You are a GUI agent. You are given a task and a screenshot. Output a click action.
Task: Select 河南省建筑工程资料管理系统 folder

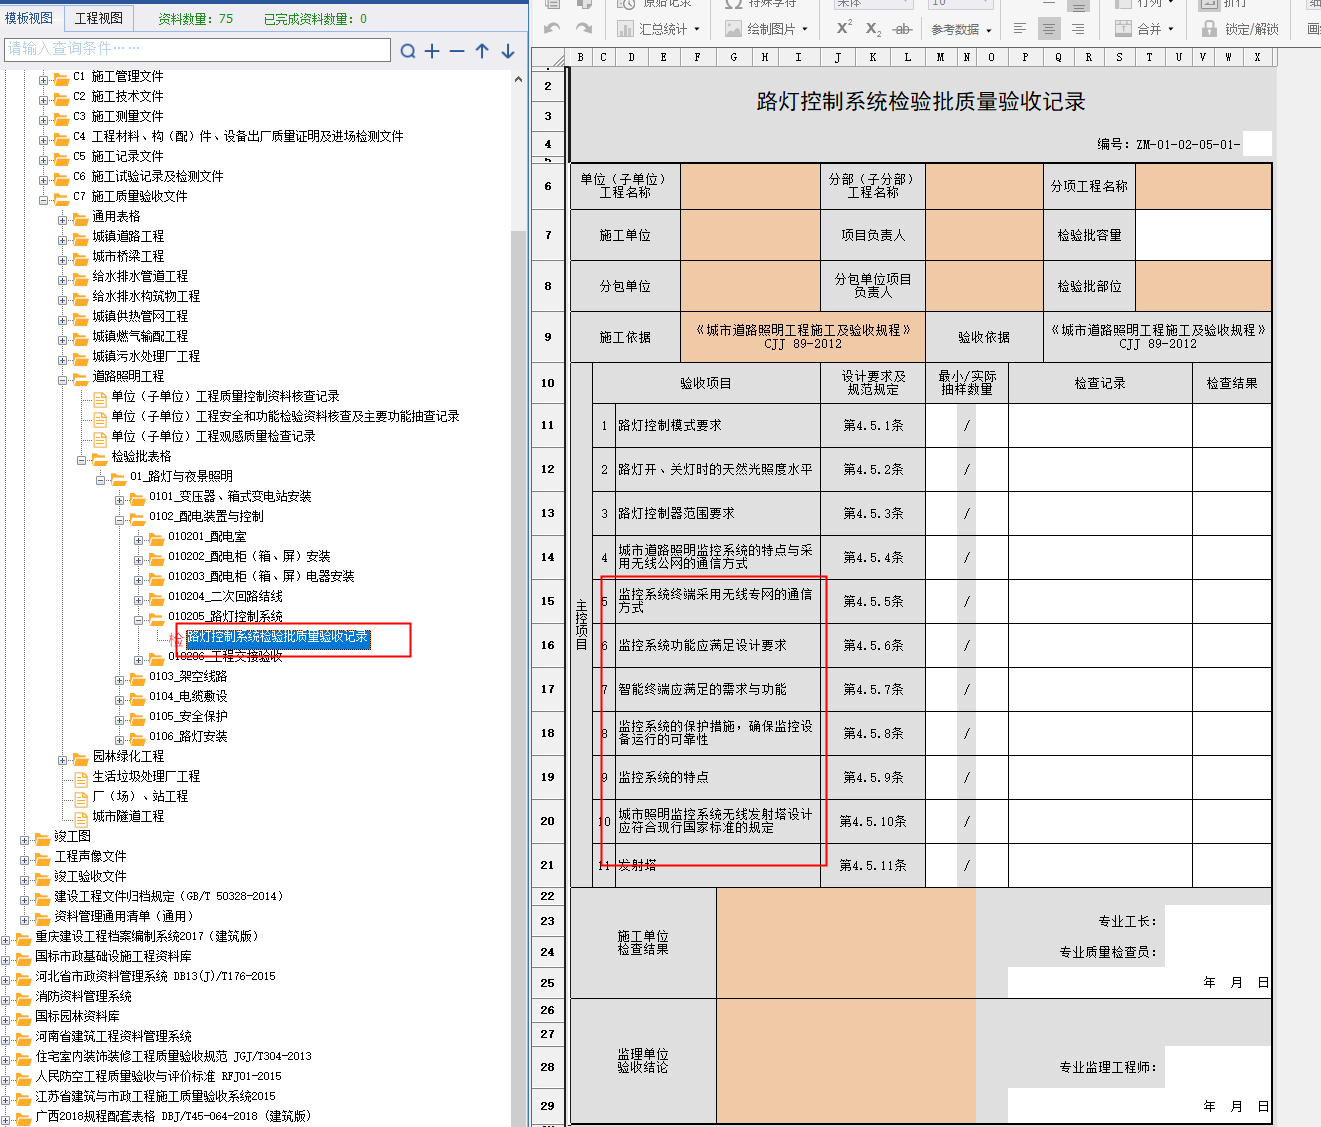113,1036
